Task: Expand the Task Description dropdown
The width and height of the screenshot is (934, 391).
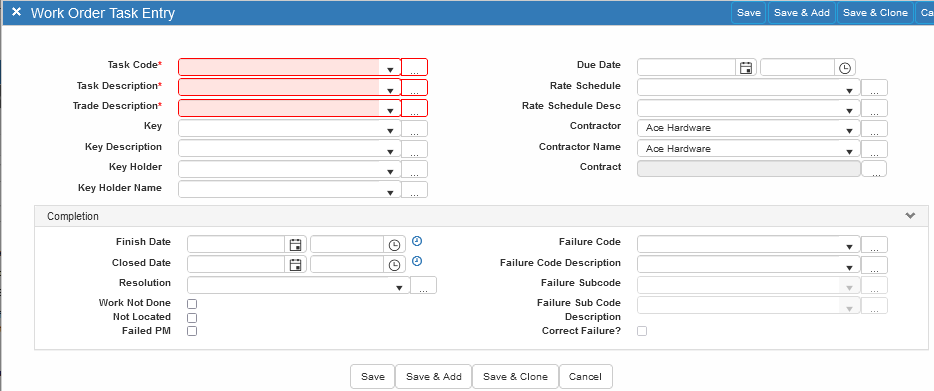Action: pos(390,91)
